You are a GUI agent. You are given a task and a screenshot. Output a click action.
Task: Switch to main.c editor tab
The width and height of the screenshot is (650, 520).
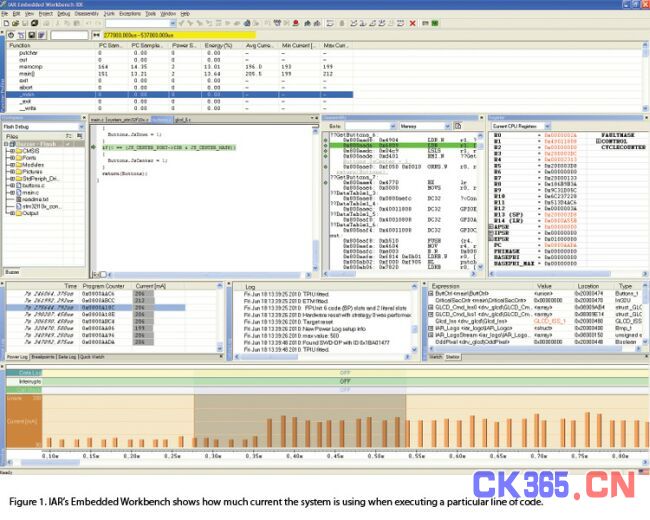97,120
